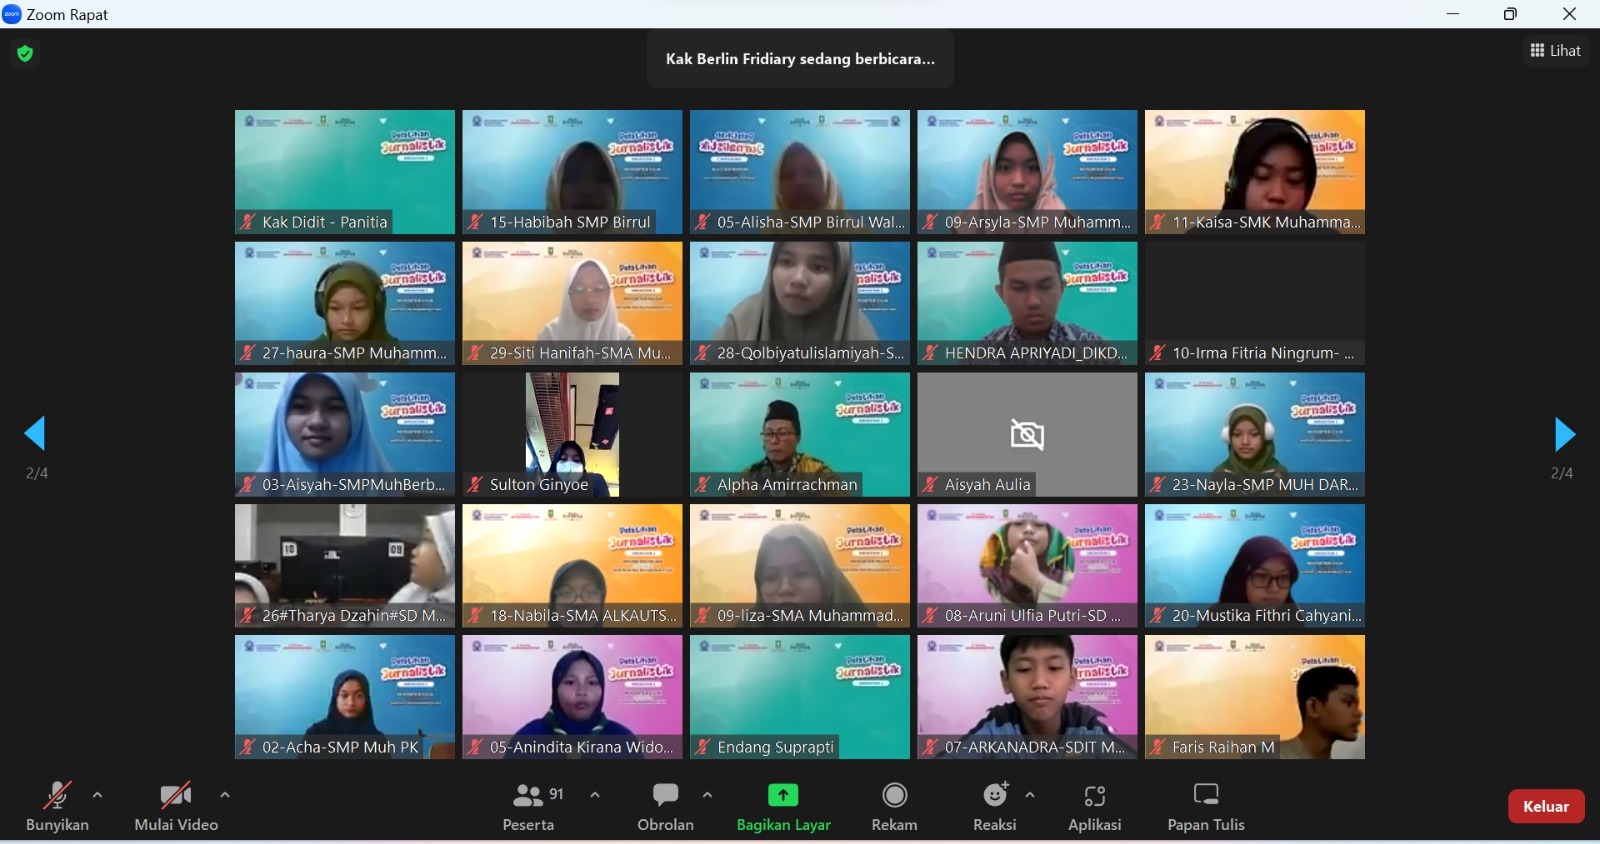This screenshot has height=844, width=1600.
Task: Select Aisyah Aulia camera-off tile
Action: (1027, 434)
